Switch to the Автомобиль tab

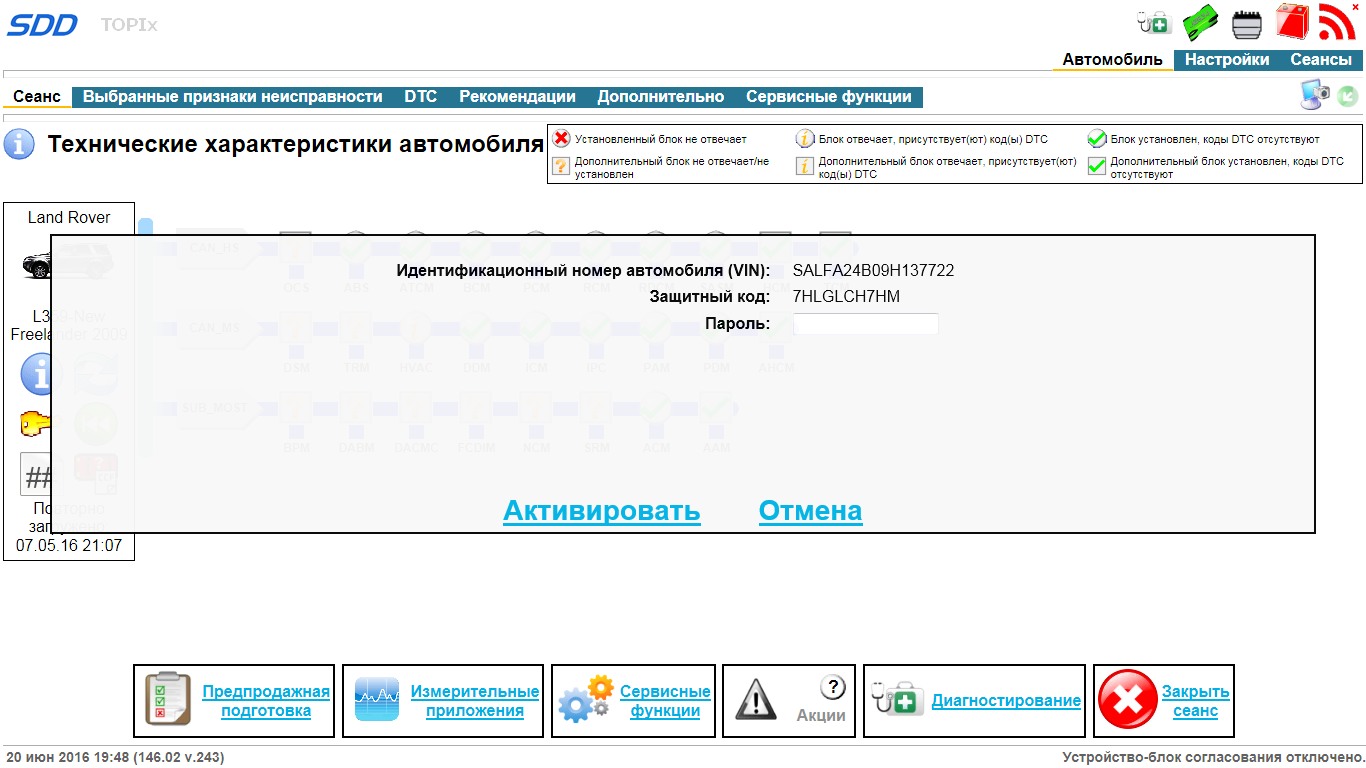(1112, 60)
